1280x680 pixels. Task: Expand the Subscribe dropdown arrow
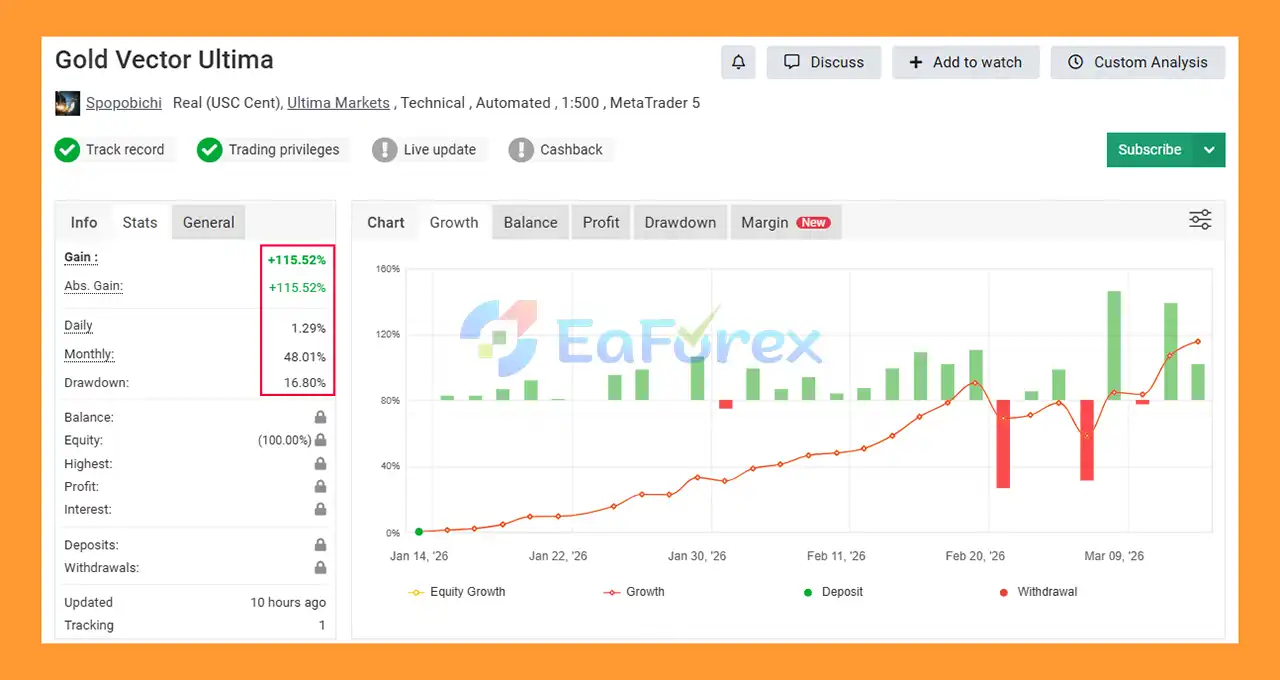tap(1209, 150)
